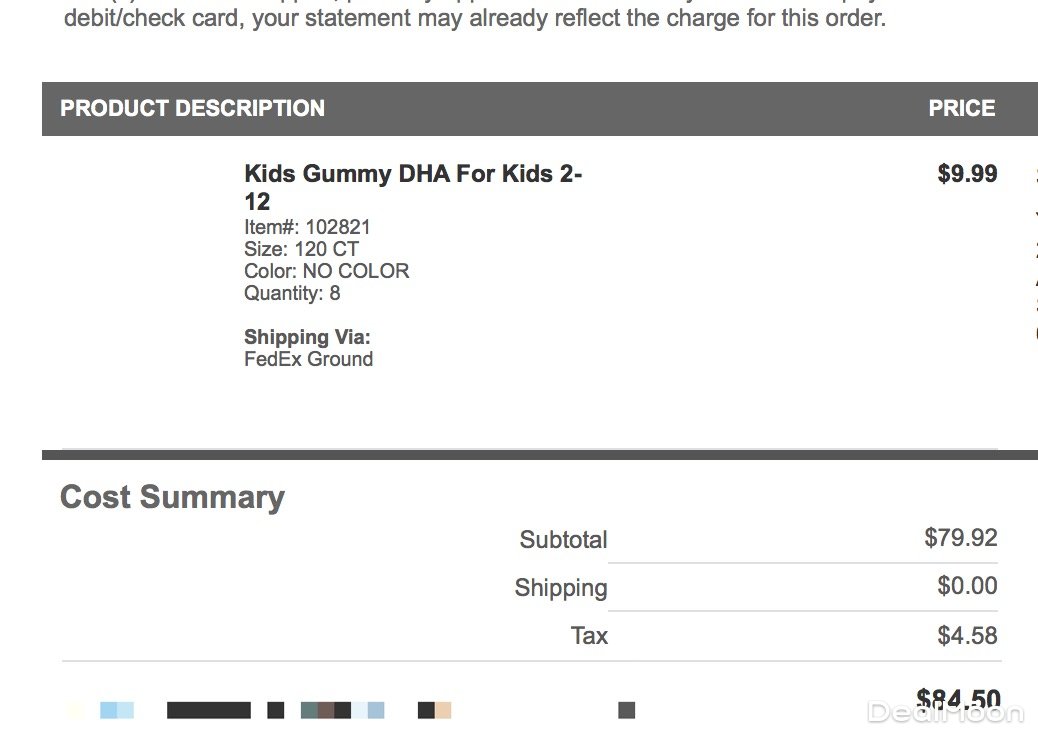Click the Tax label

[x=589, y=636]
